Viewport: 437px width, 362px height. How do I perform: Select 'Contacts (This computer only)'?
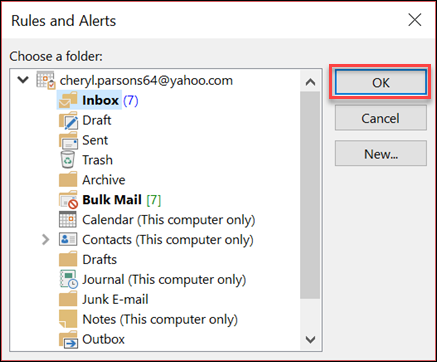pyautogui.click(x=168, y=240)
